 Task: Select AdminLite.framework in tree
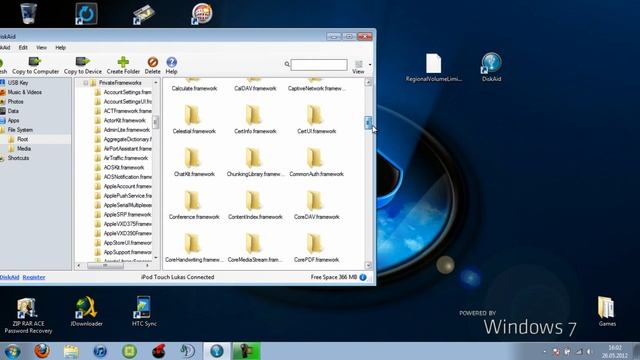127,129
